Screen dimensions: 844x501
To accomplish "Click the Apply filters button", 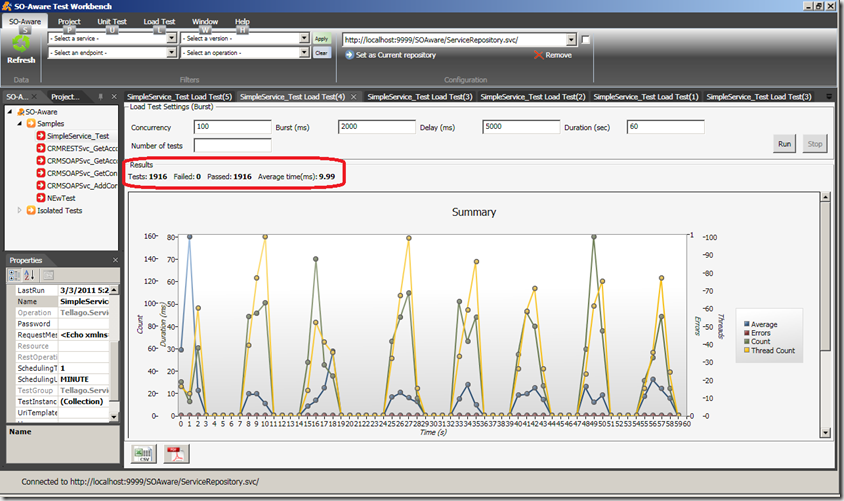I will pos(321,38).
